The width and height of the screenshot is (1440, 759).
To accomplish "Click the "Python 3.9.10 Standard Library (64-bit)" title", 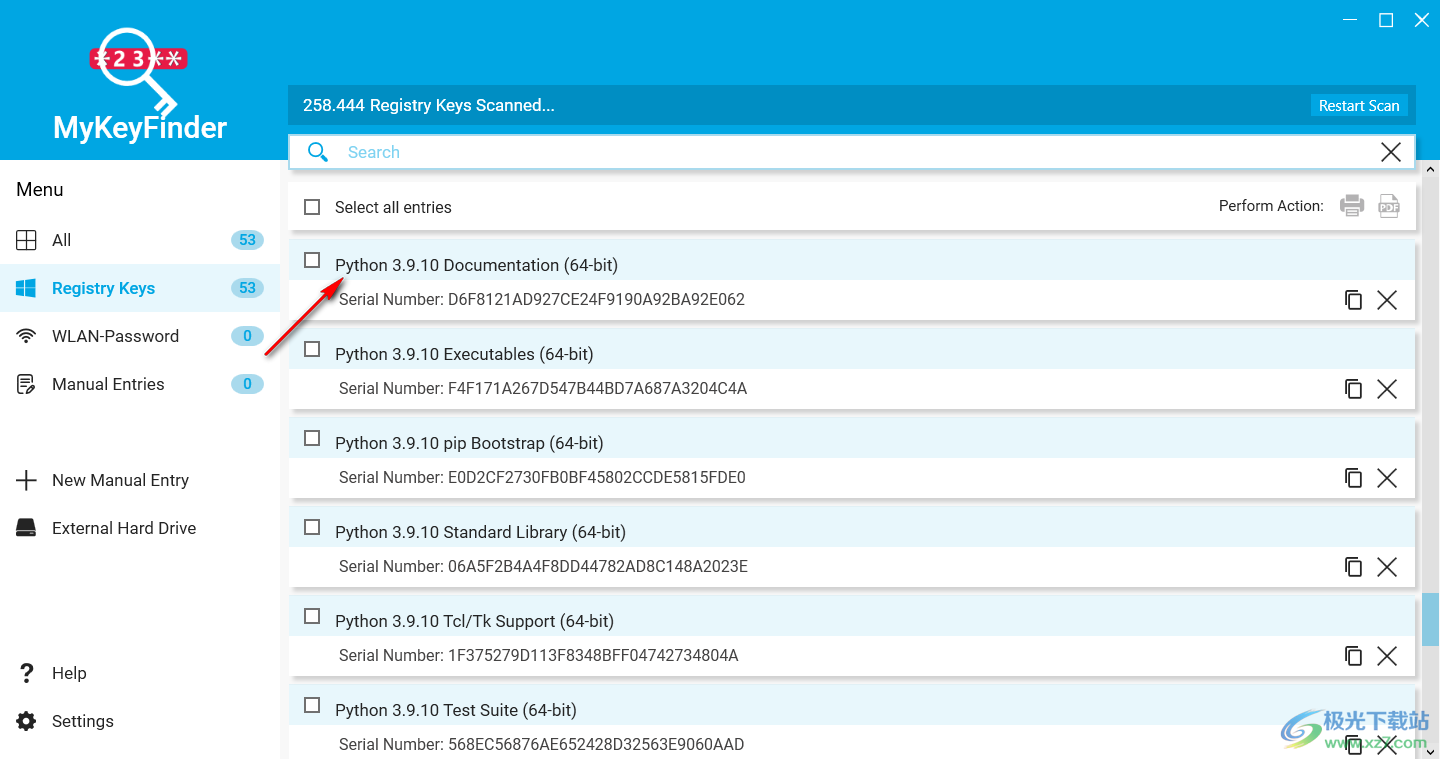I will 480,532.
